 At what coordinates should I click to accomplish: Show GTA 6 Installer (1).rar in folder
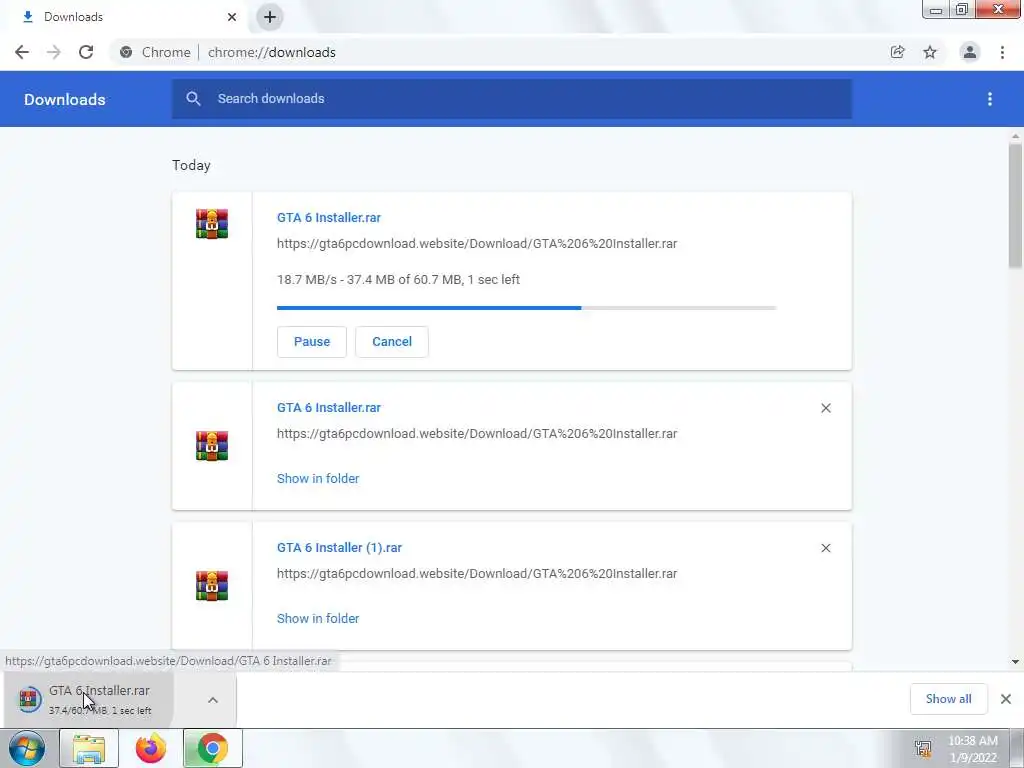318,618
